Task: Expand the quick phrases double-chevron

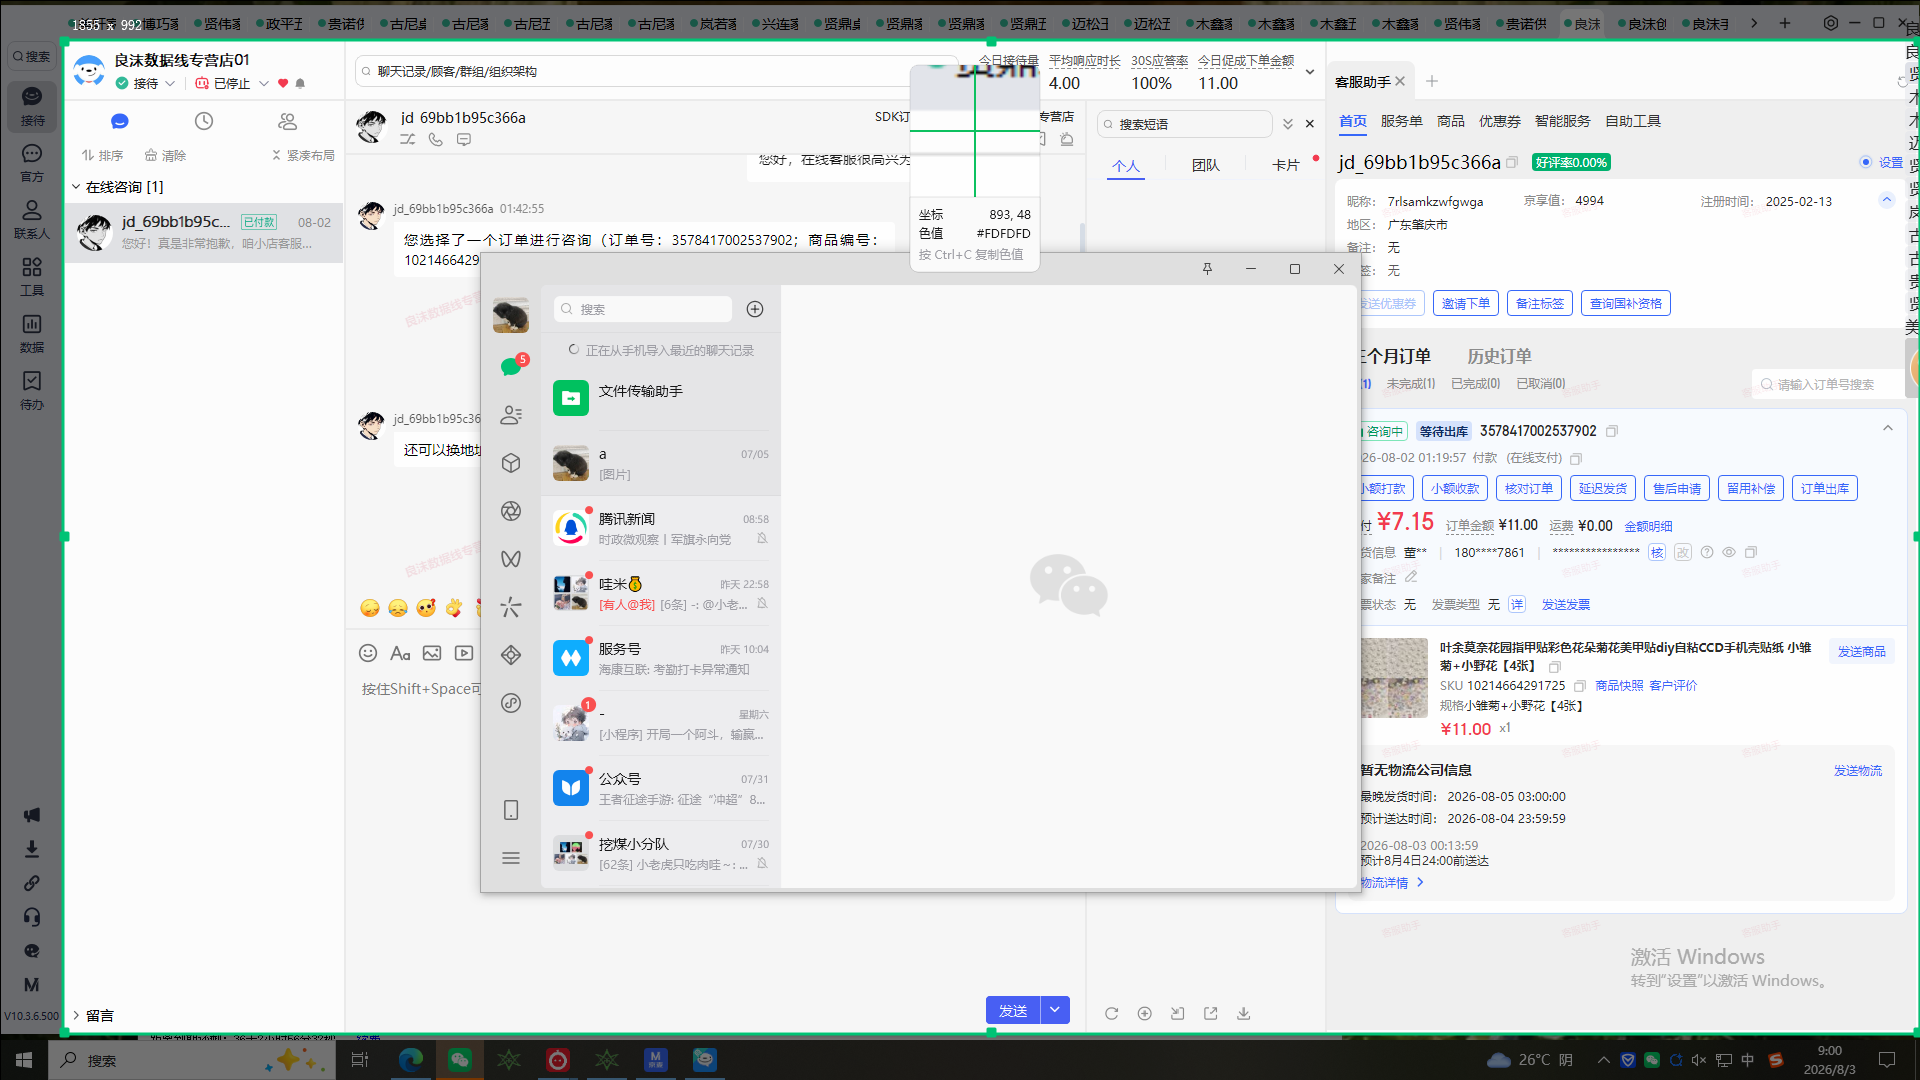Action: pyautogui.click(x=1288, y=124)
